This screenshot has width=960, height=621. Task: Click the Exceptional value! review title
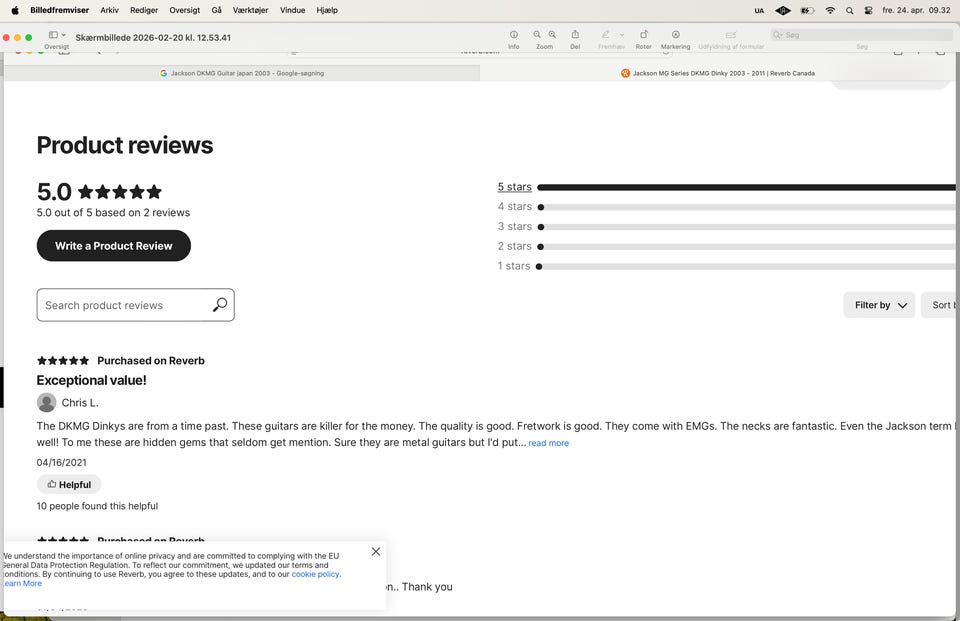[91, 380]
